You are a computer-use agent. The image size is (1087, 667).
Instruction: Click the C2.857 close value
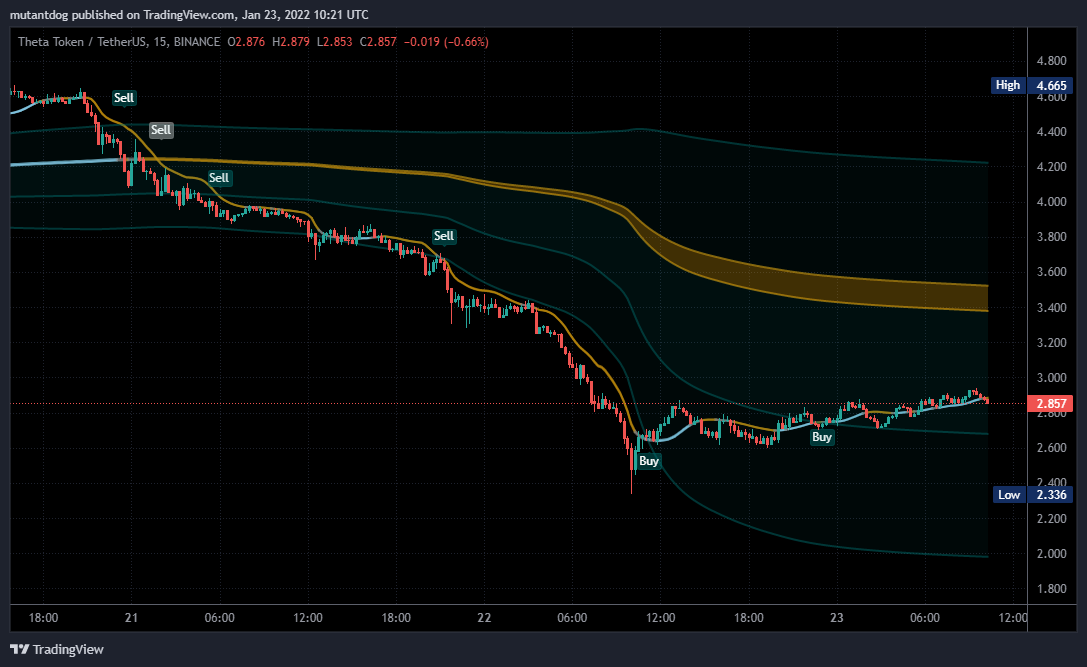click(378, 42)
